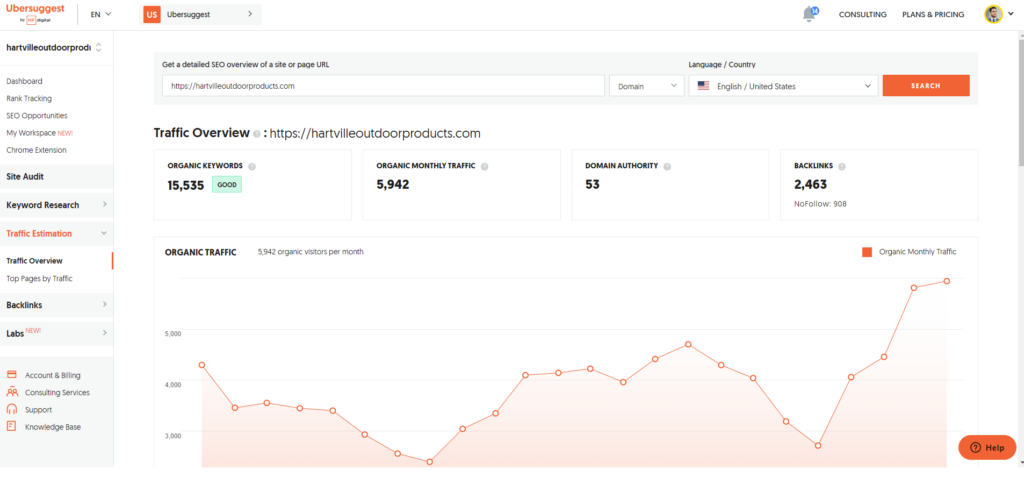Click the Account & Billing card icon

point(11,375)
